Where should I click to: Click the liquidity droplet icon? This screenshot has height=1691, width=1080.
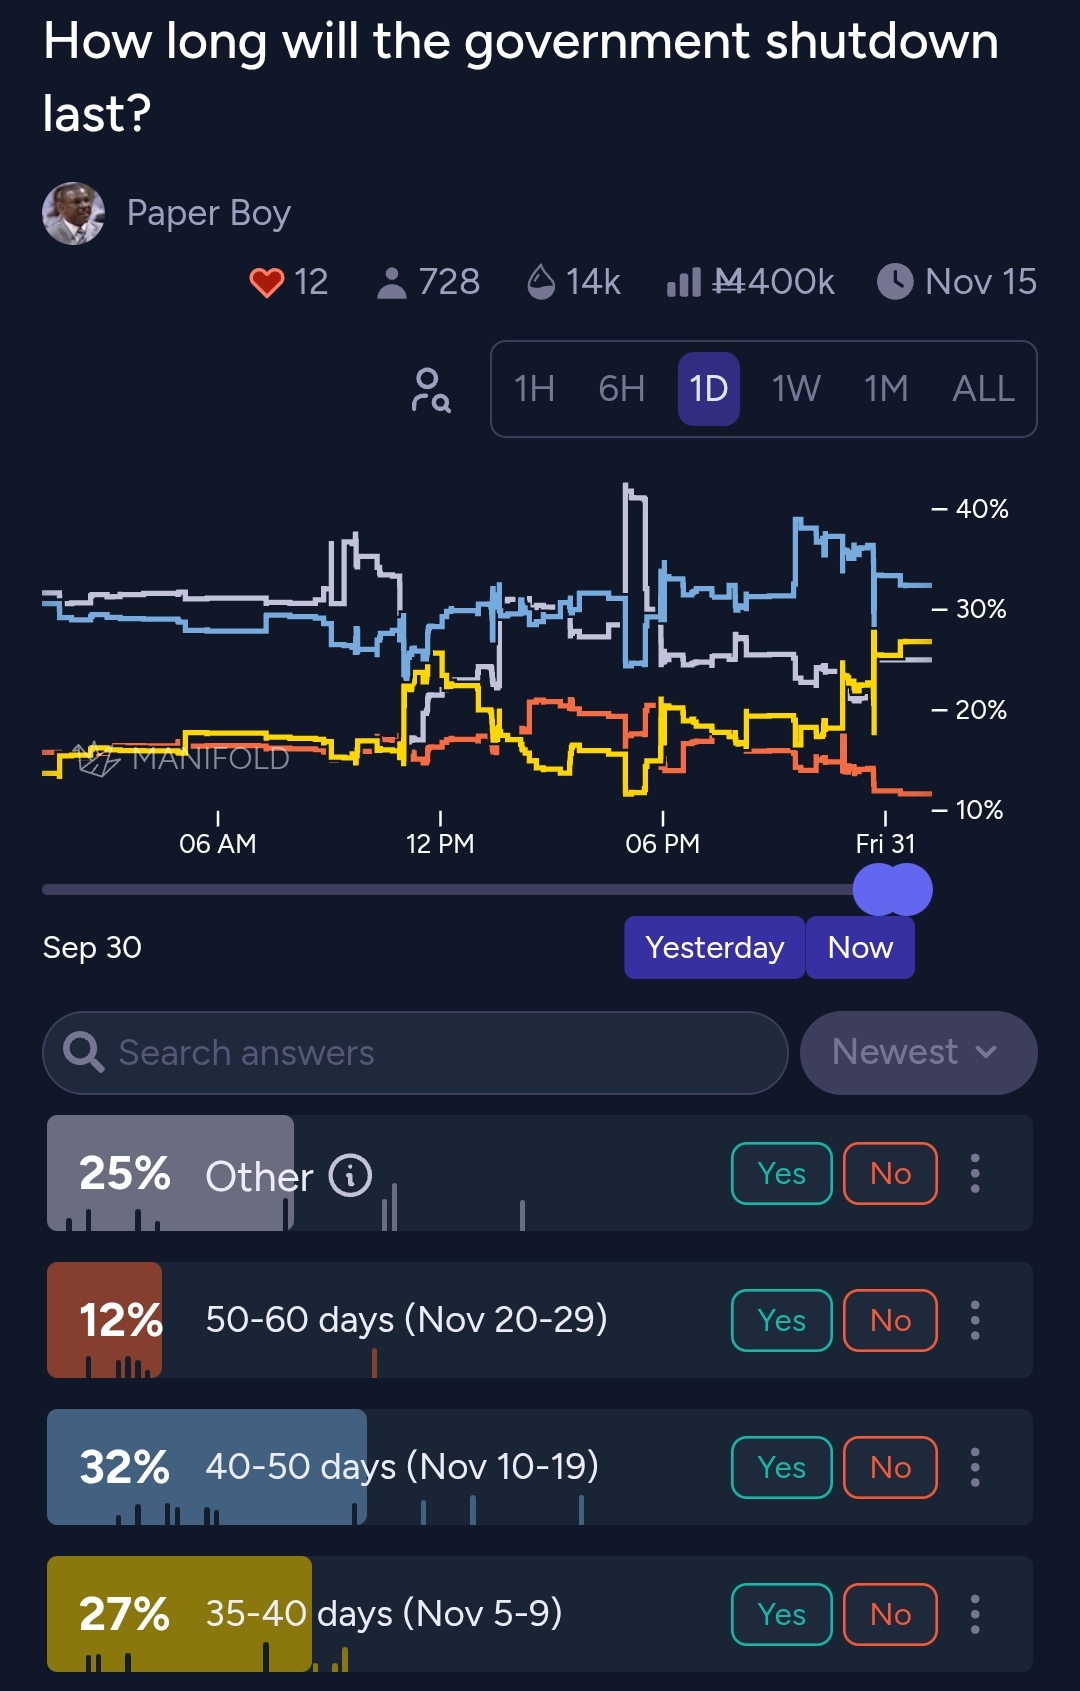[x=540, y=282]
